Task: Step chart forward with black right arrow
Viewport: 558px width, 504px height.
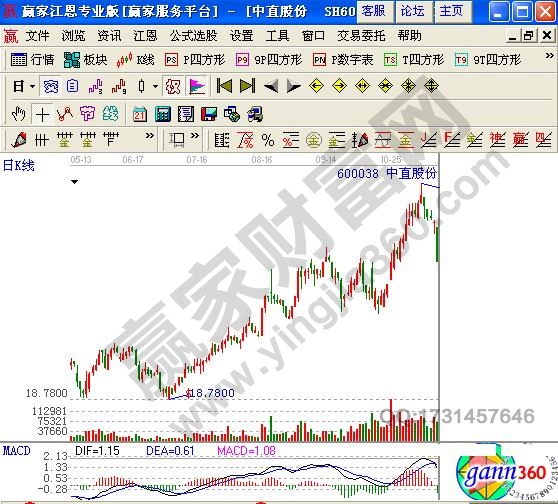Action: (294, 86)
